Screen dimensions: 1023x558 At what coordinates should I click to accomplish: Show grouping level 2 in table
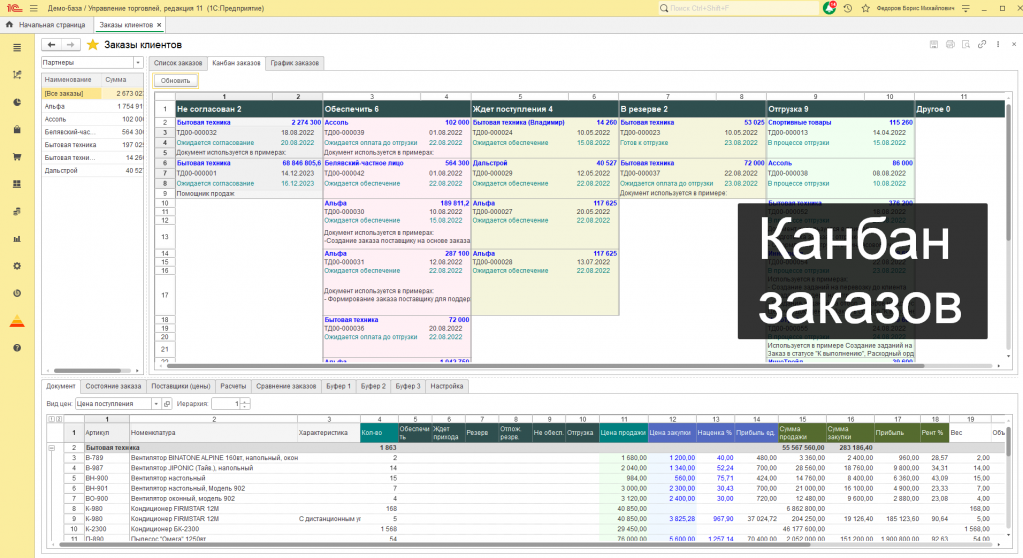coord(59,419)
